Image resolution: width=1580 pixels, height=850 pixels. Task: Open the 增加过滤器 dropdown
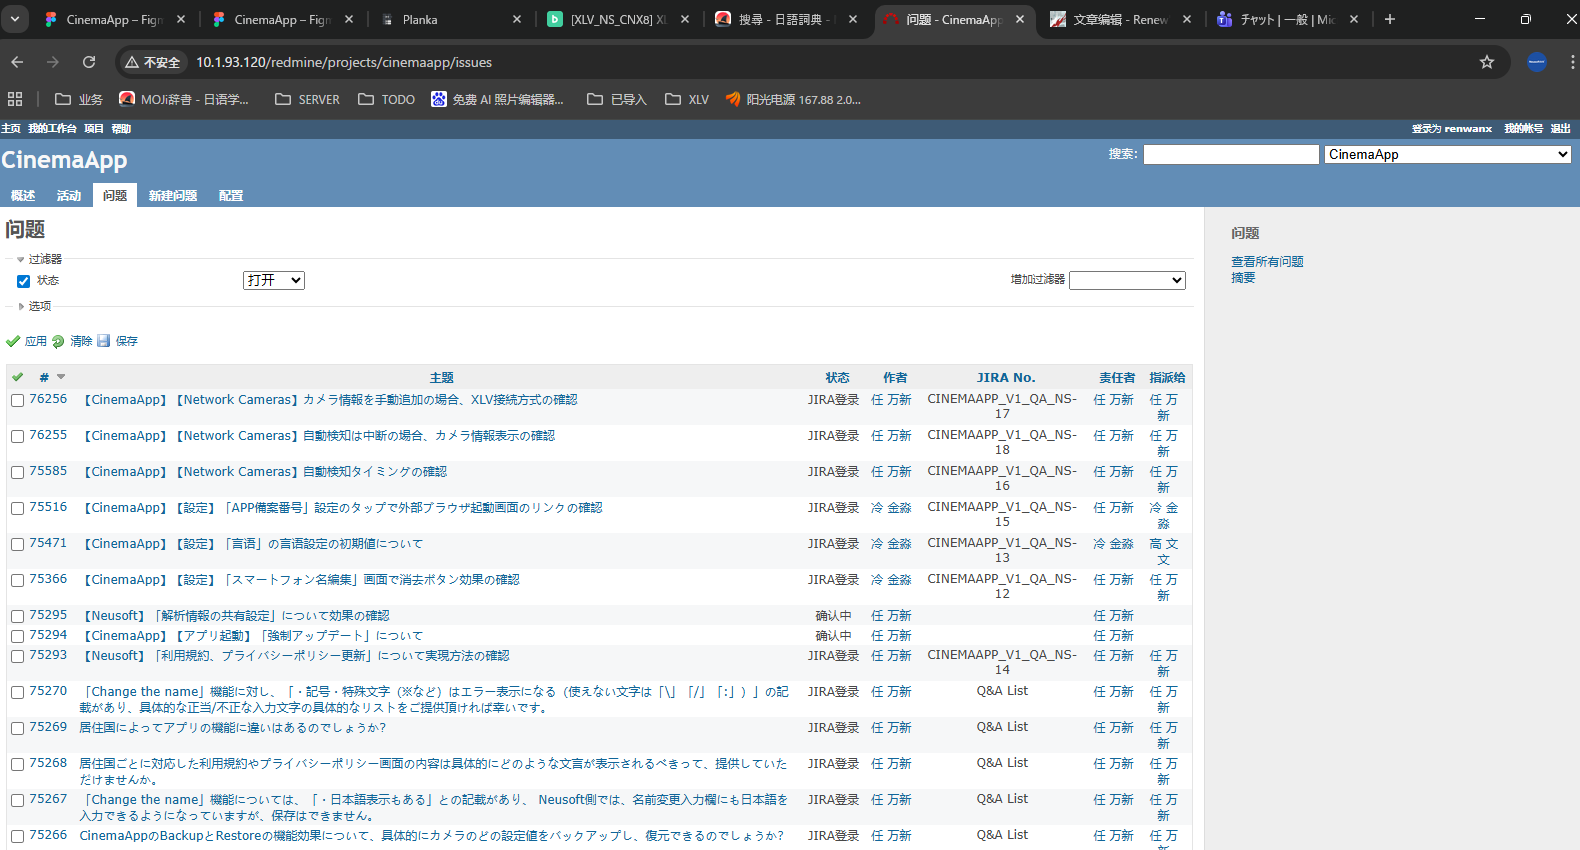(x=1127, y=280)
